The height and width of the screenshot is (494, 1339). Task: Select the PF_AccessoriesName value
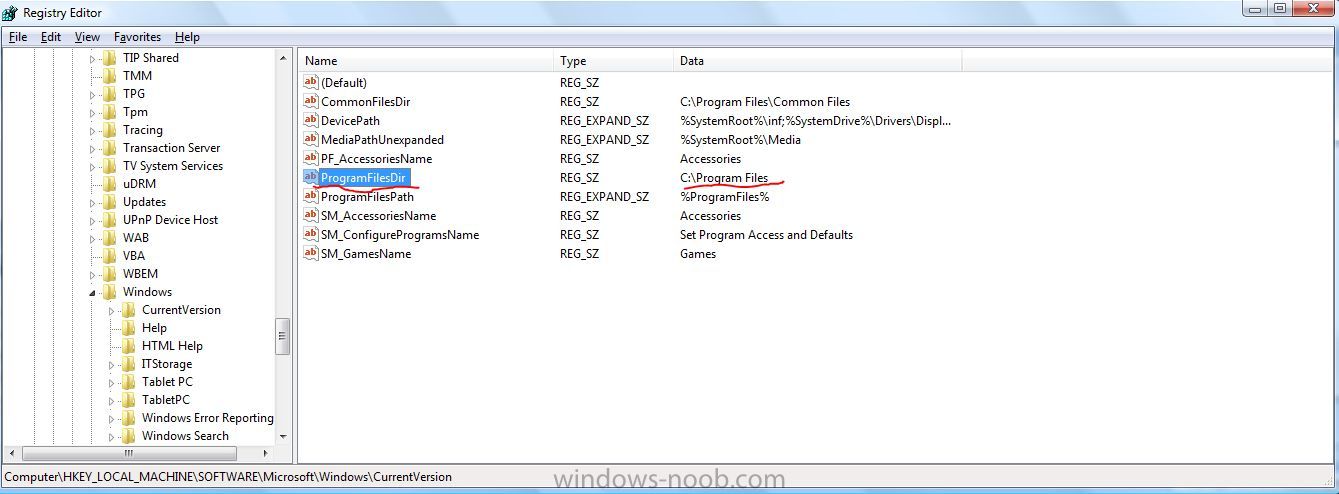pyautogui.click(x=376, y=158)
